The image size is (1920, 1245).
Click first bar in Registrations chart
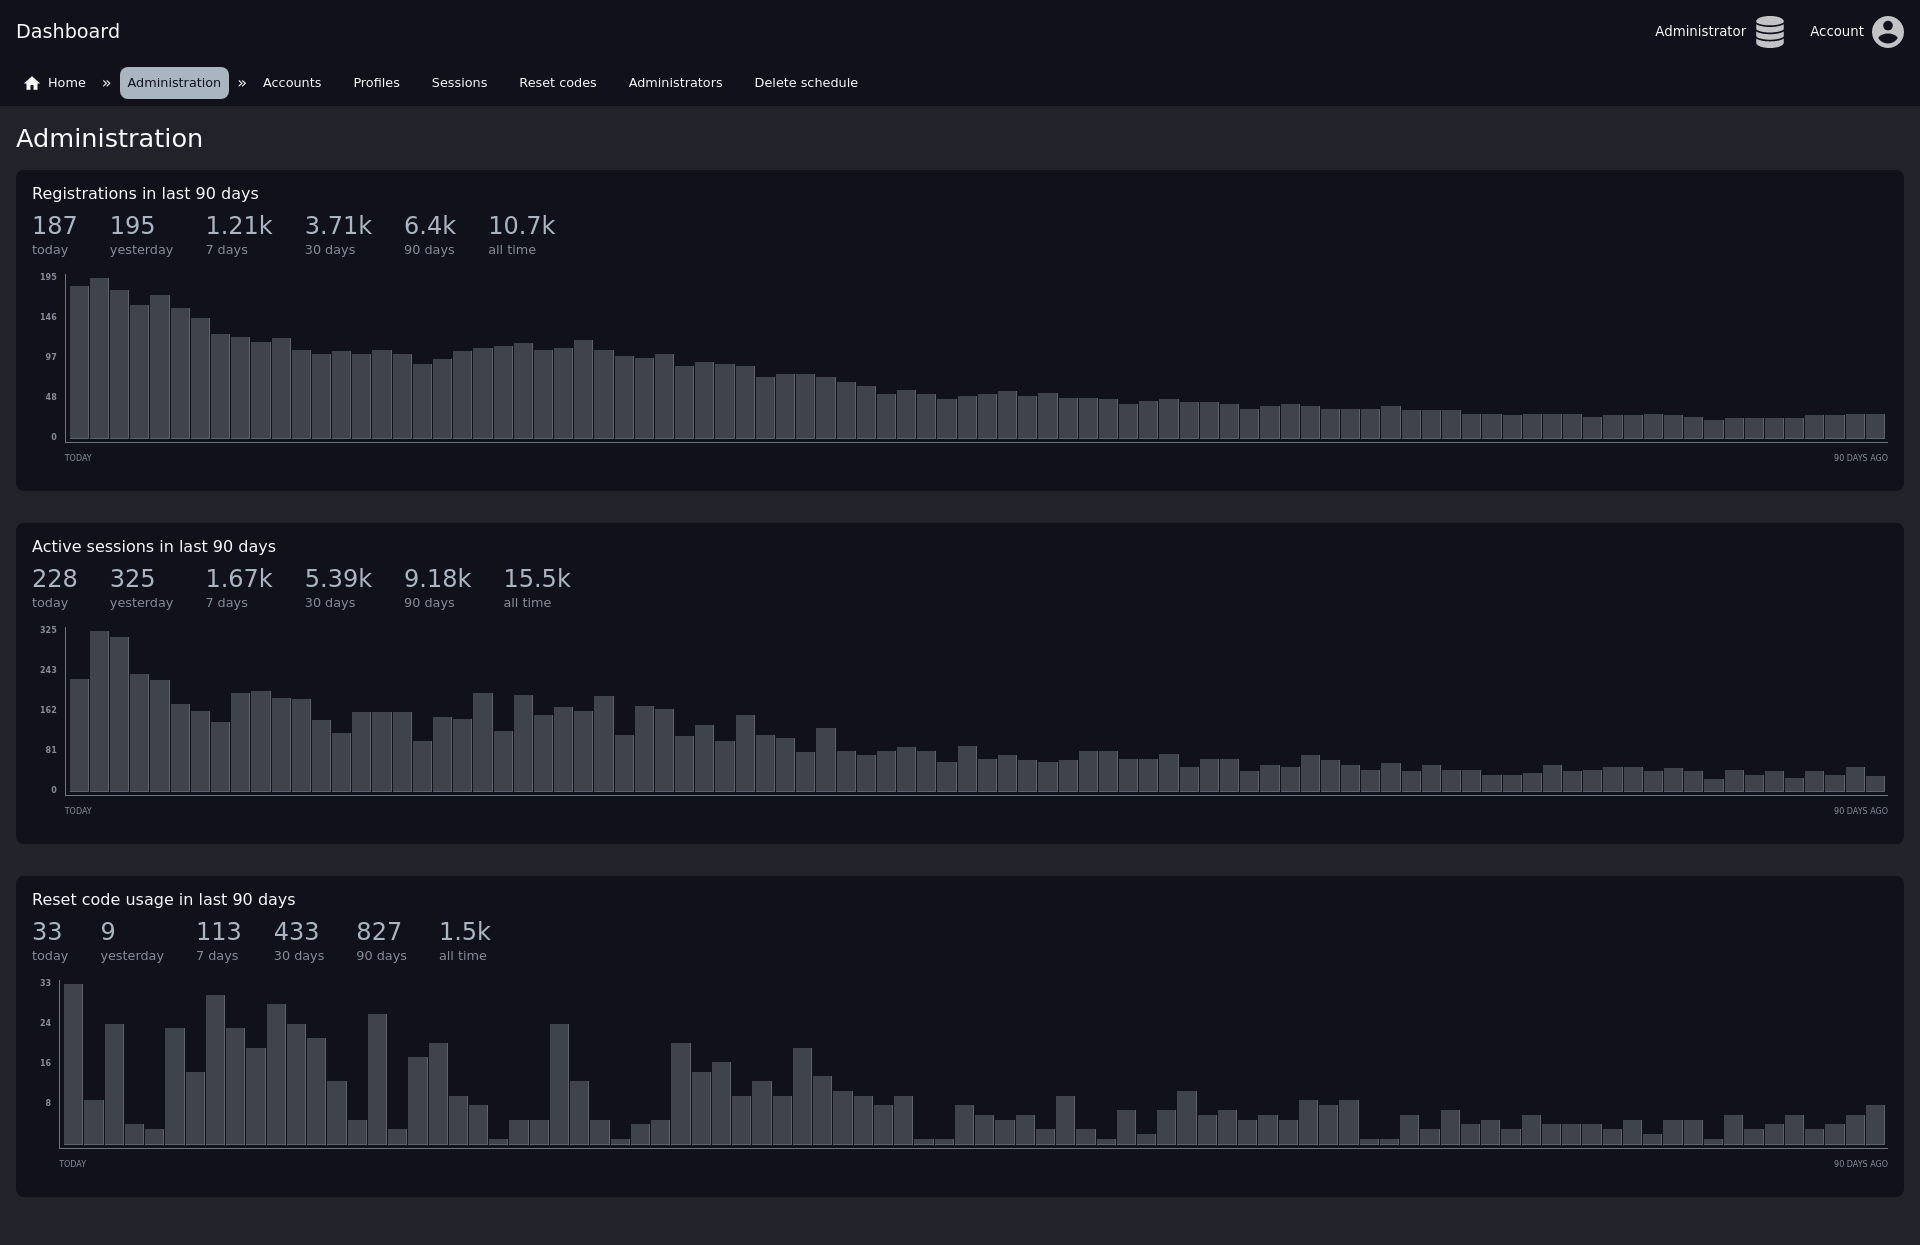pyautogui.click(x=79, y=362)
